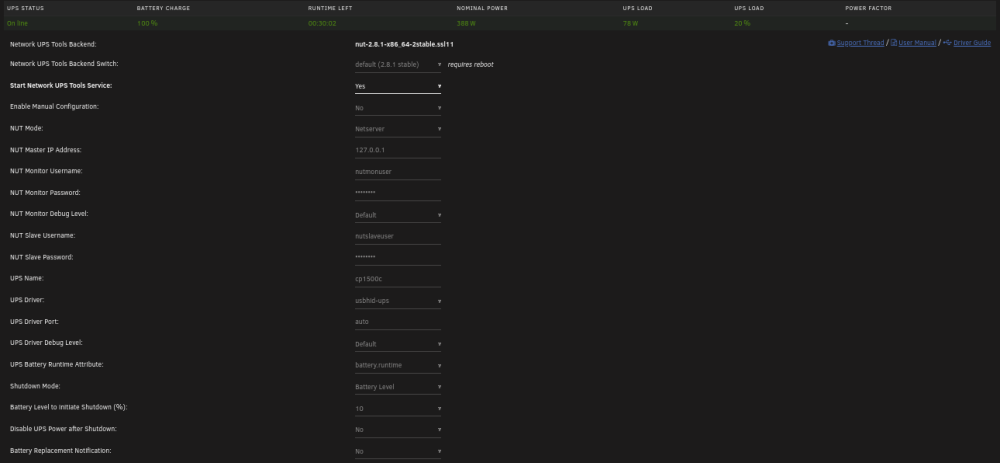
Task: Click the 'RUNTIME LEFT' column header
Action: tap(330, 8)
